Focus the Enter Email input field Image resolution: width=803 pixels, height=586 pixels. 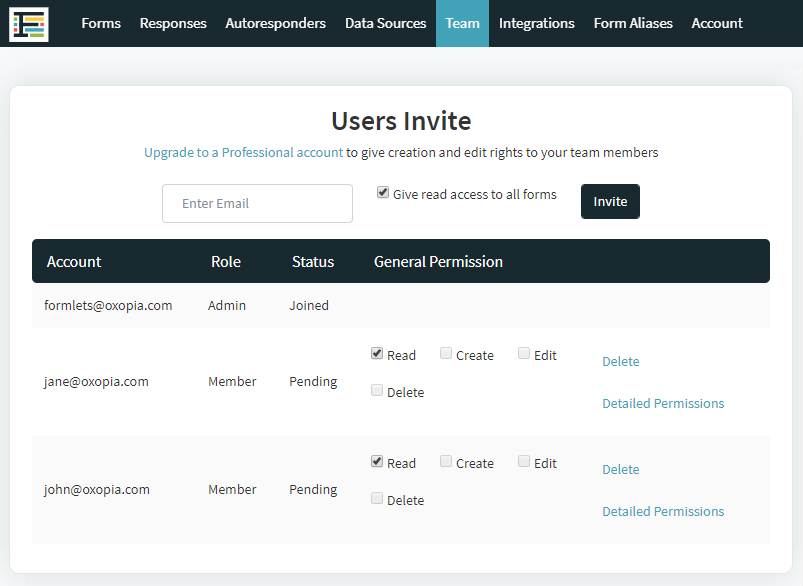(257, 203)
